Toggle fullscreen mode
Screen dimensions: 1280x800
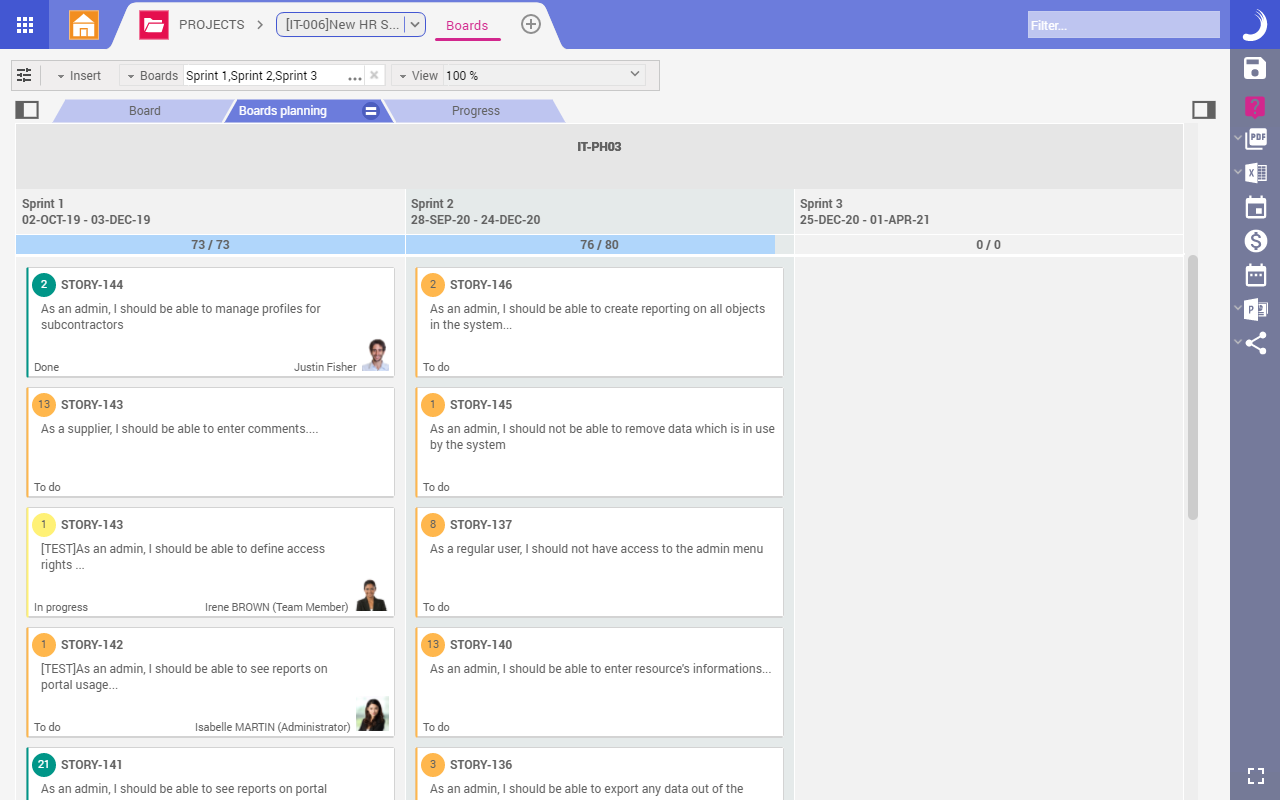tap(1255, 775)
